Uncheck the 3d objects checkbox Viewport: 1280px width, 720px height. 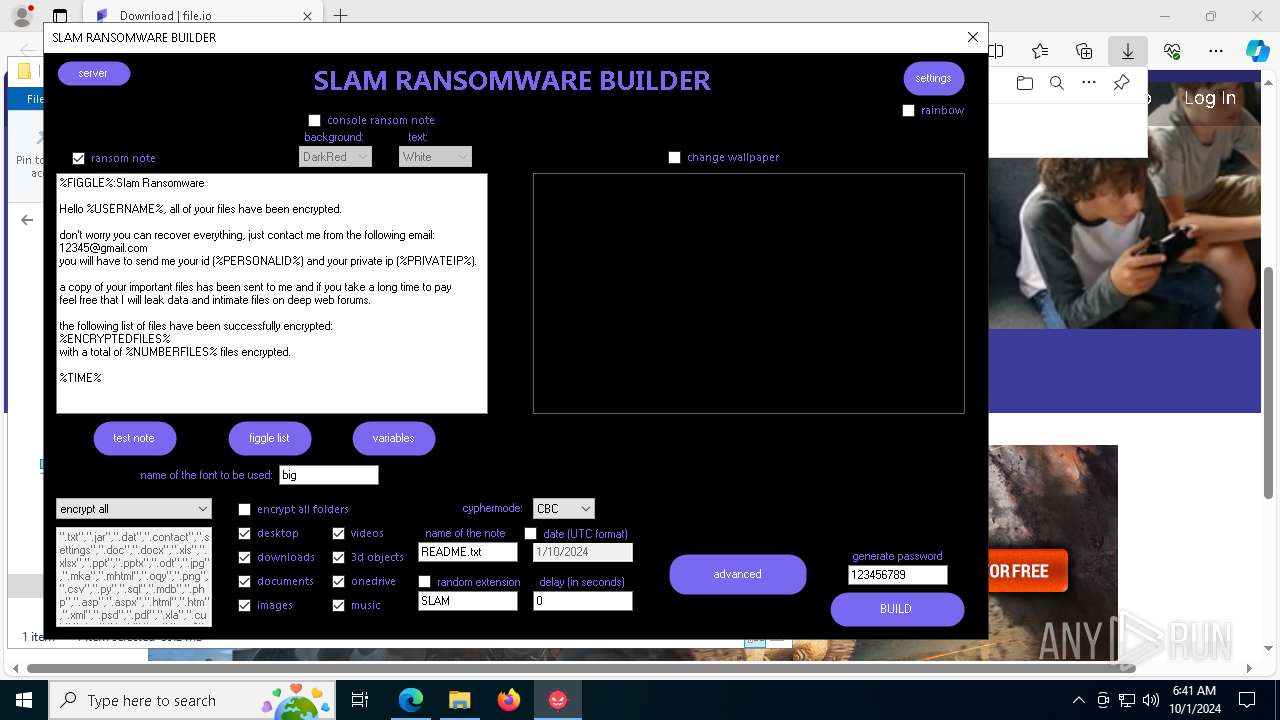[338, 557]
